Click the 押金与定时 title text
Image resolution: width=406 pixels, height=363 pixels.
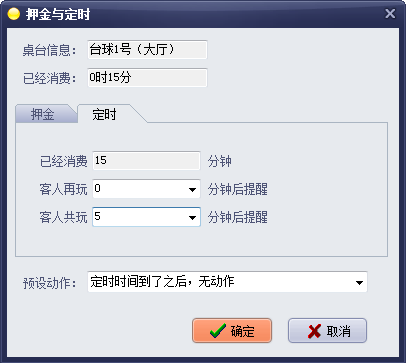click(58, 14)
